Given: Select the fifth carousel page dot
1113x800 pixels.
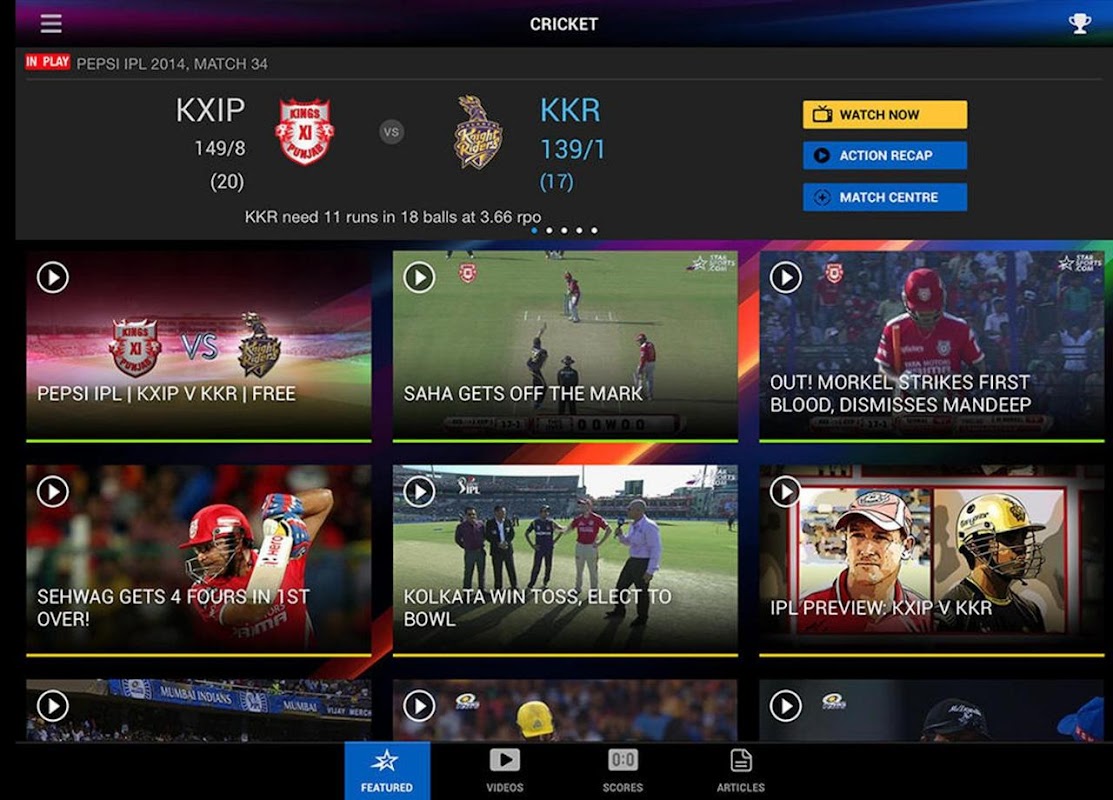Looking at the screenshot, I should coord(594,230).
